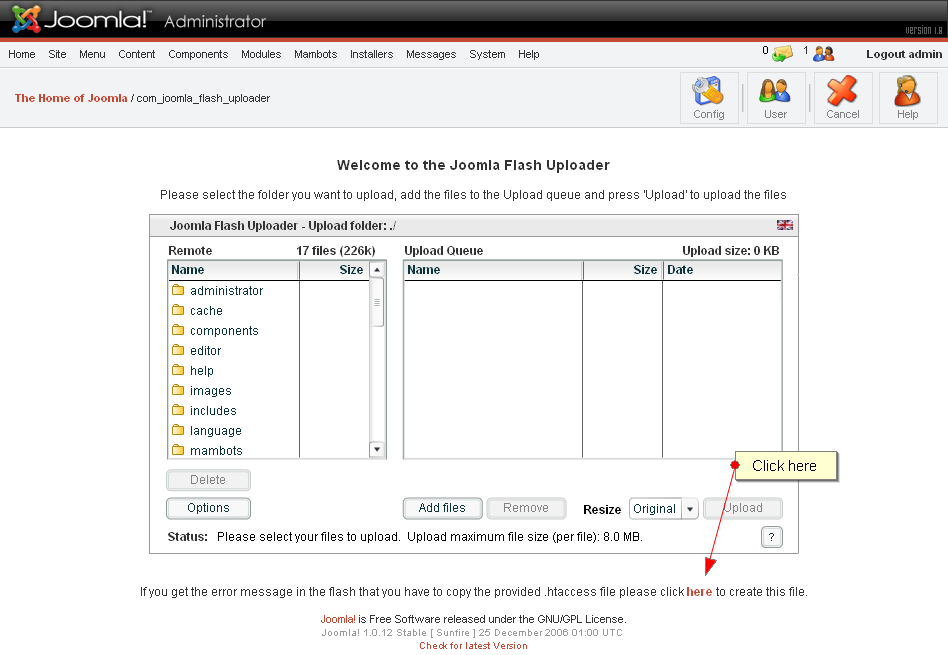Click the remote list scroll down arrow
This screenshot has height=655, width=948.
377,449
